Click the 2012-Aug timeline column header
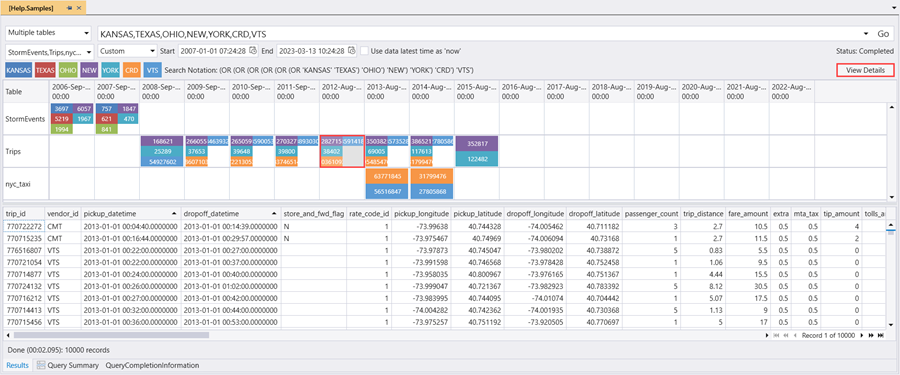900x375 pixels. coord(342,91)
